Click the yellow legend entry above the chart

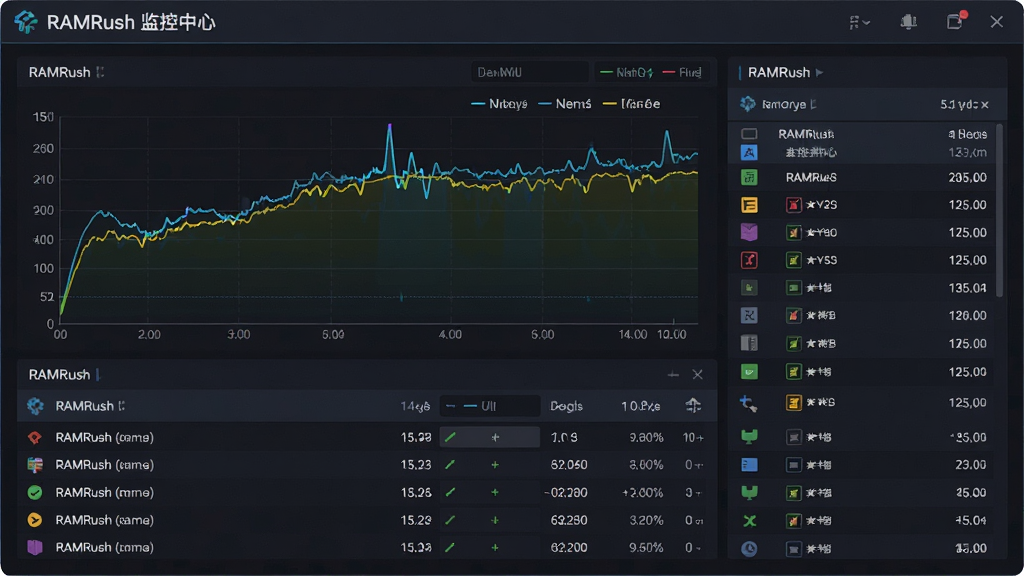pyautogui.click(x=632, y=104)
